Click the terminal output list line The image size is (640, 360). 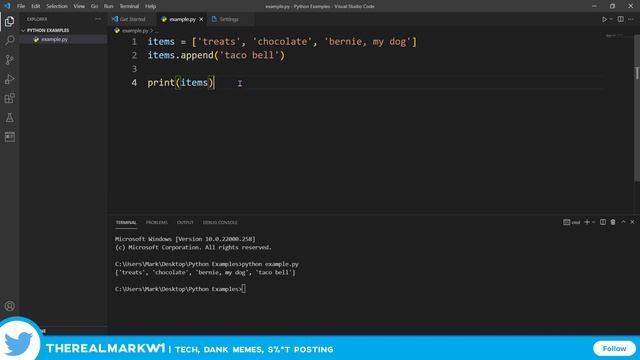pyautogui.click(x=205, y=272)
